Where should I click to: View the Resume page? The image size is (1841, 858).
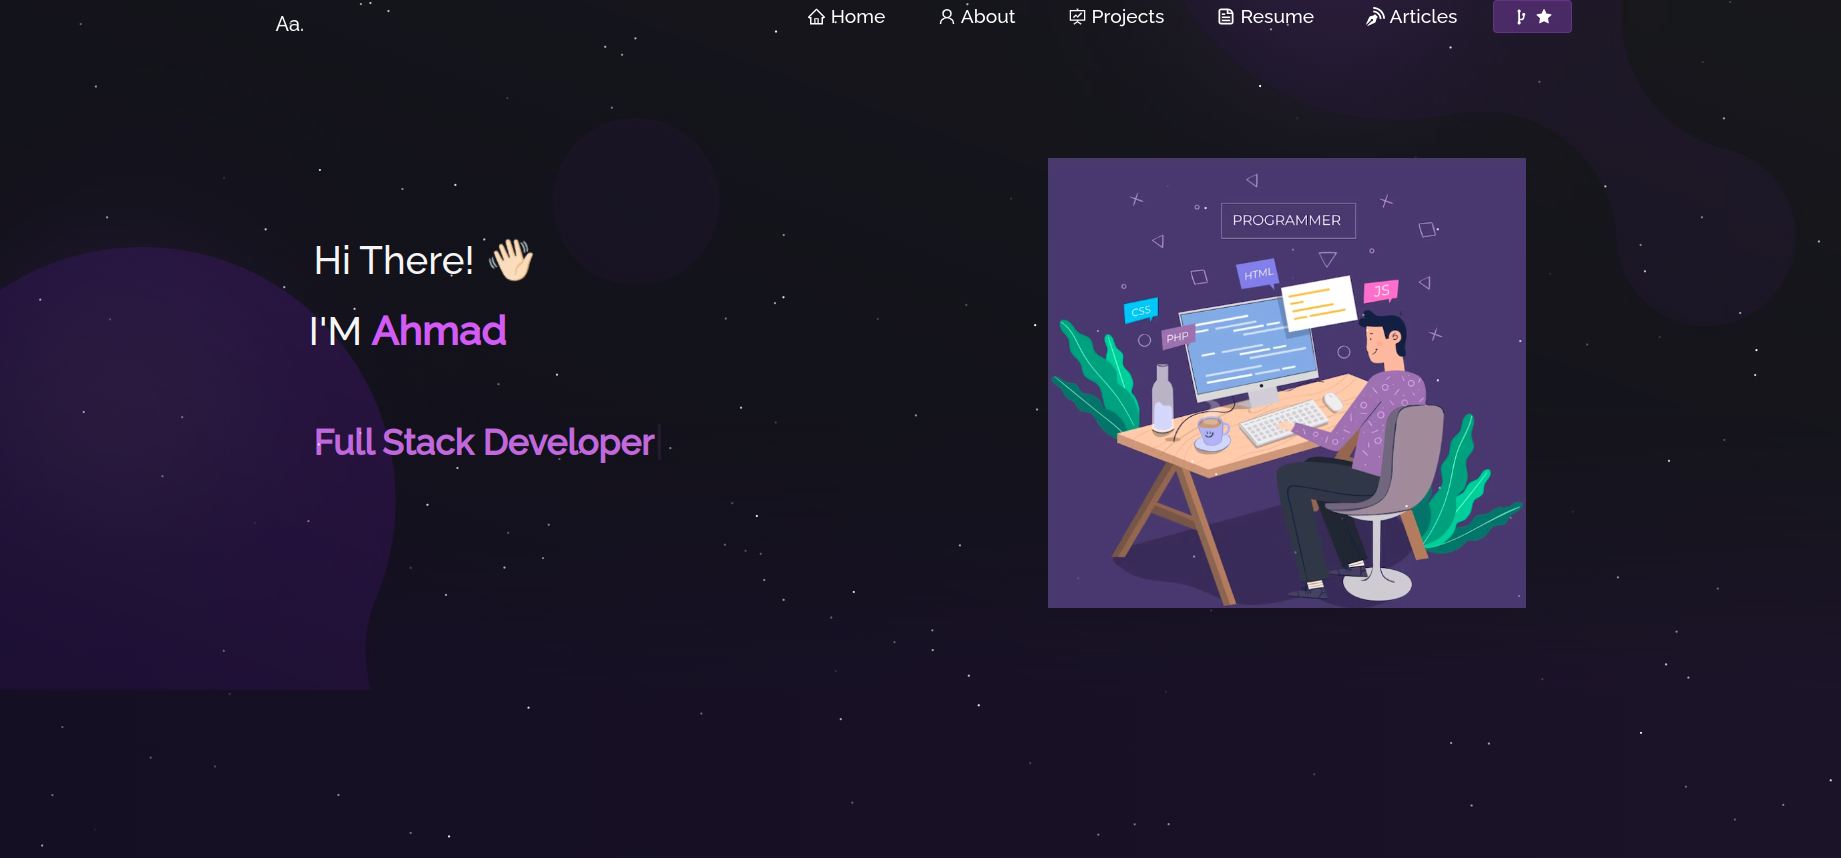coord(1265,17)
